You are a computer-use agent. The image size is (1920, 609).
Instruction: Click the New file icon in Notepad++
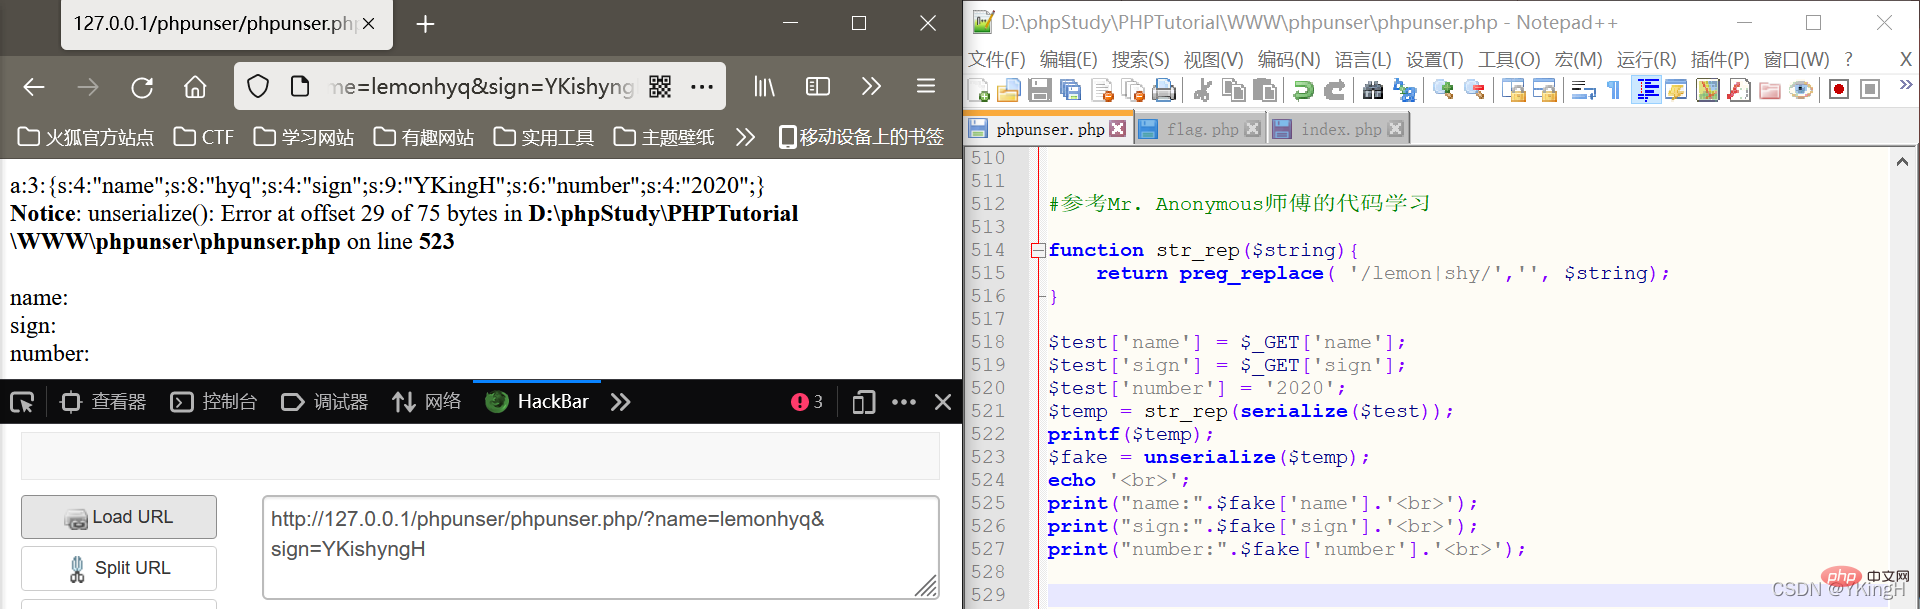click(x=979, y=91)
